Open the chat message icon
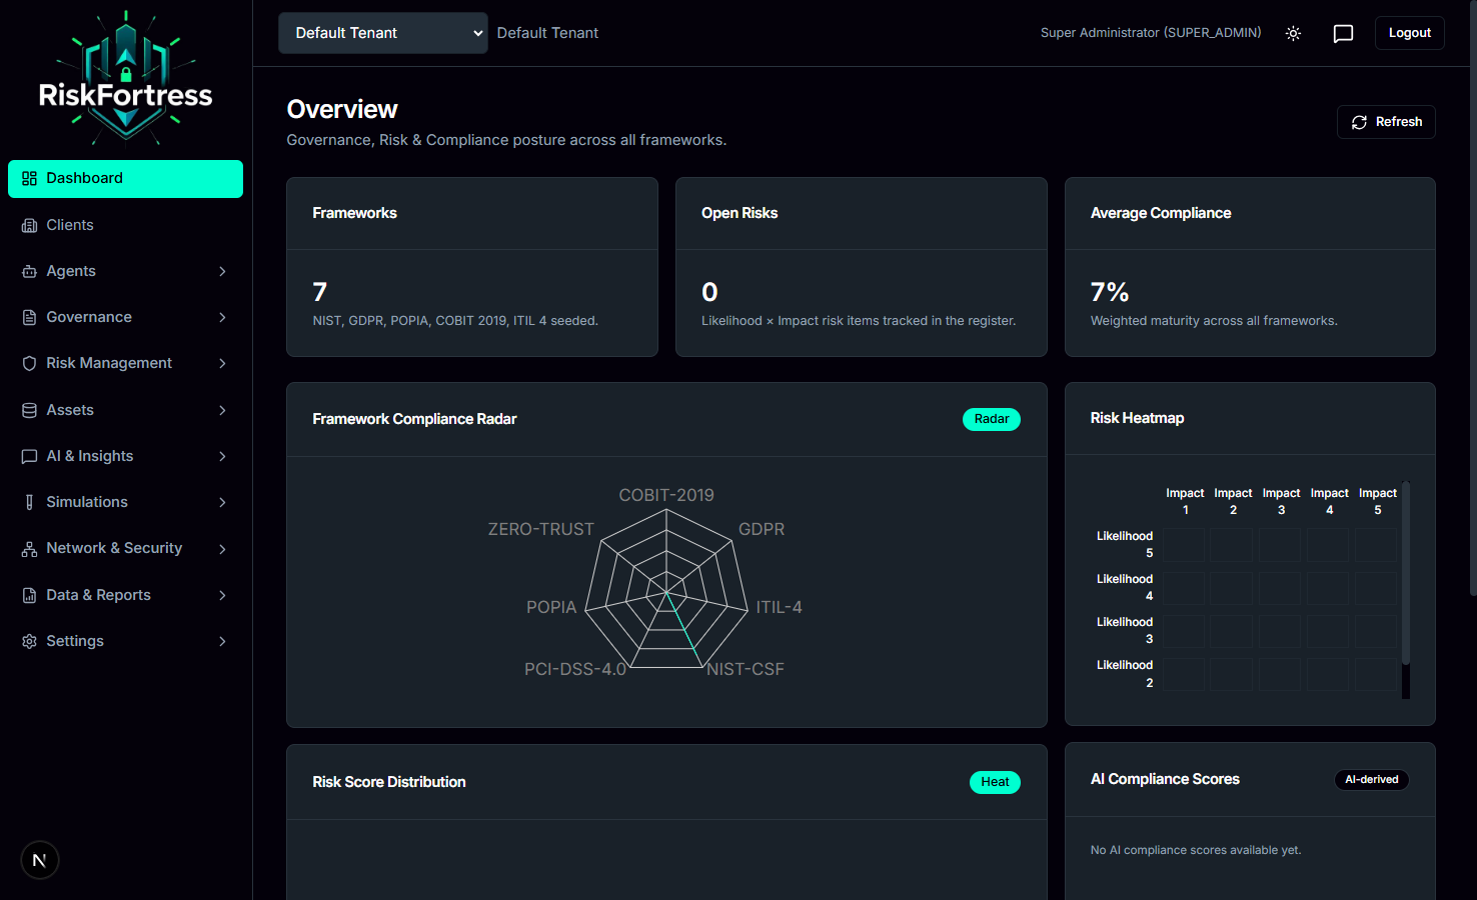The width and height of the screenshot is (1477, 900). point(1343,33)
